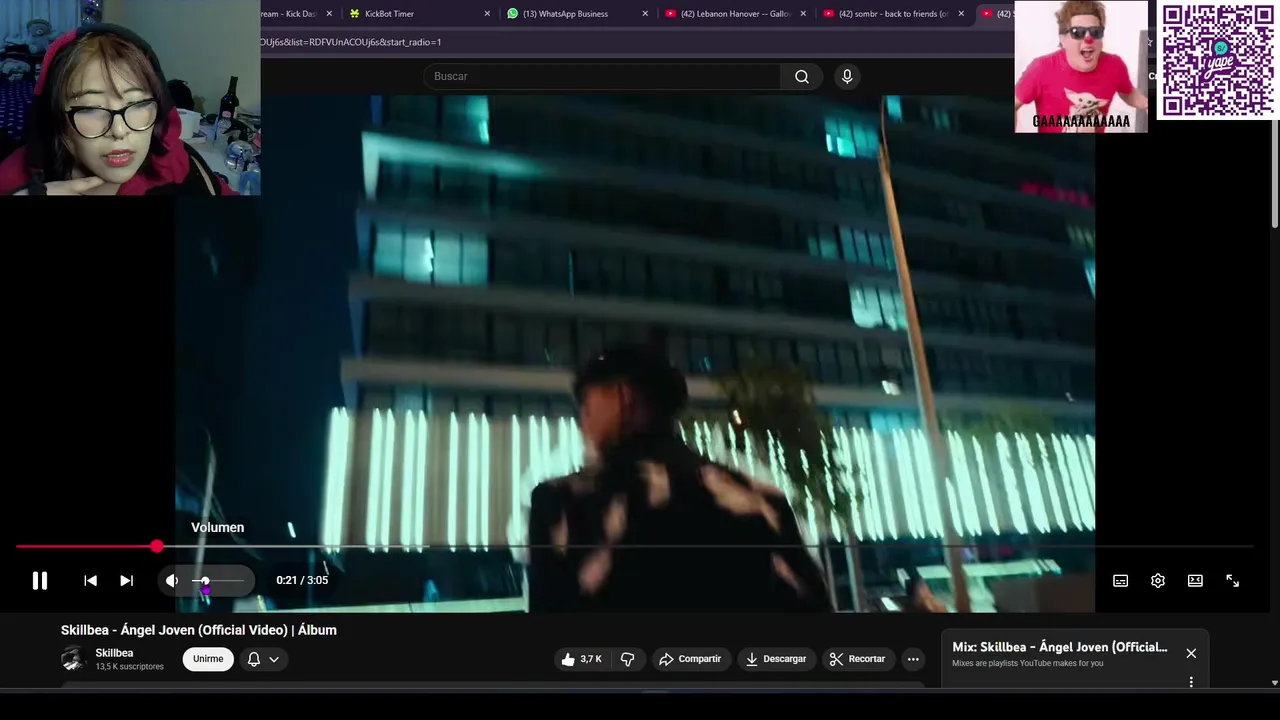
Task: Switch to the Kick Dashboard stream tab
Action: 288,14
